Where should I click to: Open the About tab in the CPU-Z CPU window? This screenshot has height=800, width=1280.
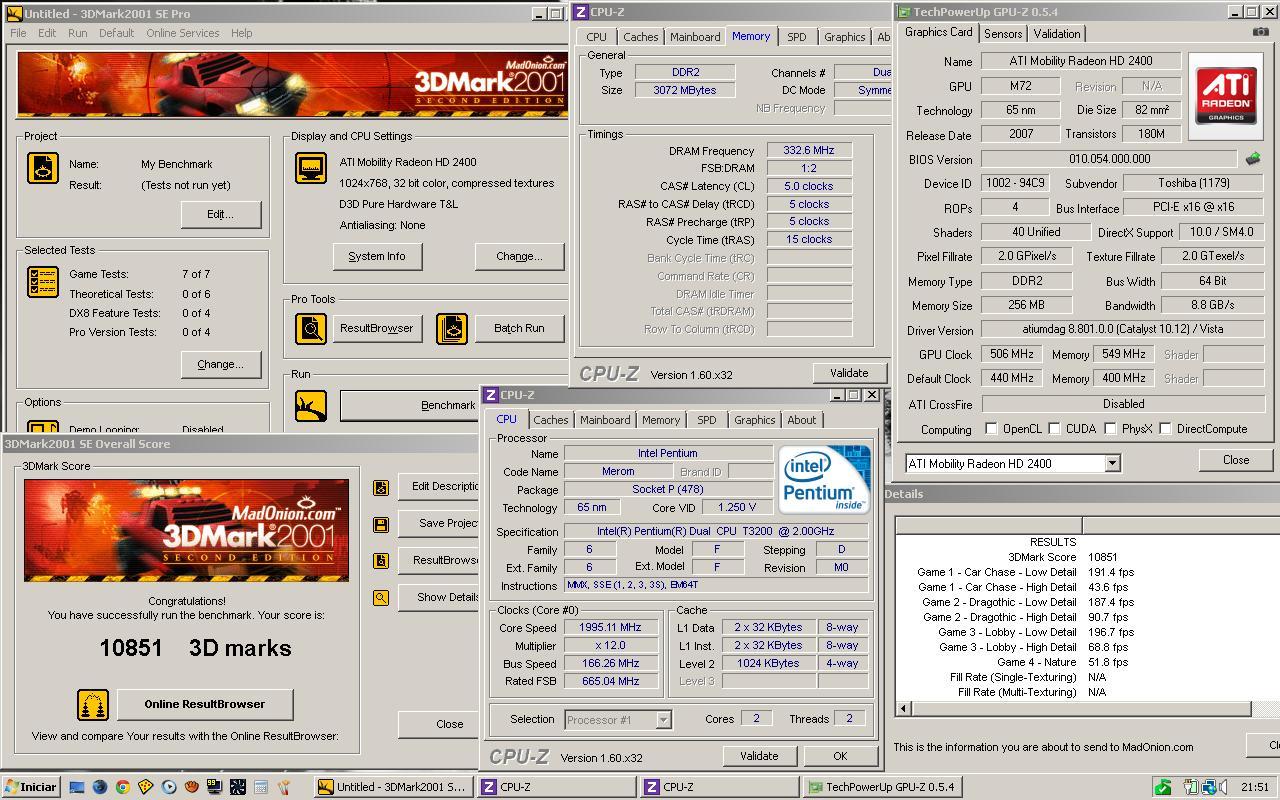click(801, 420)
